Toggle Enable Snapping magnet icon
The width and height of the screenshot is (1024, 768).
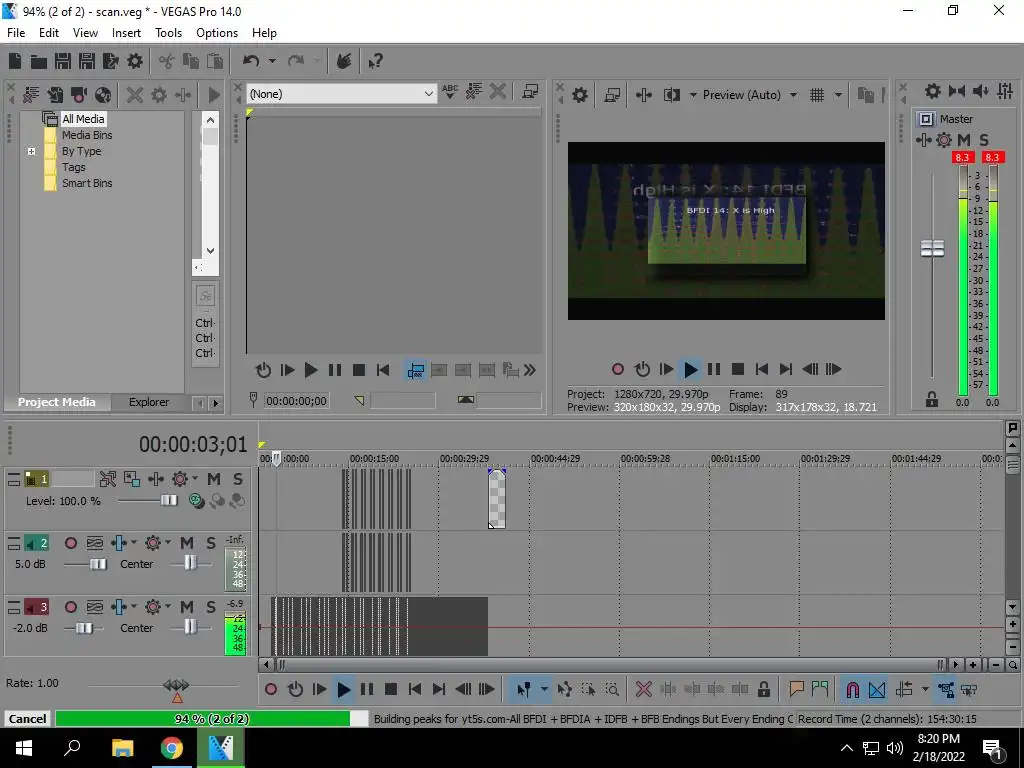[x=853, y=689]
